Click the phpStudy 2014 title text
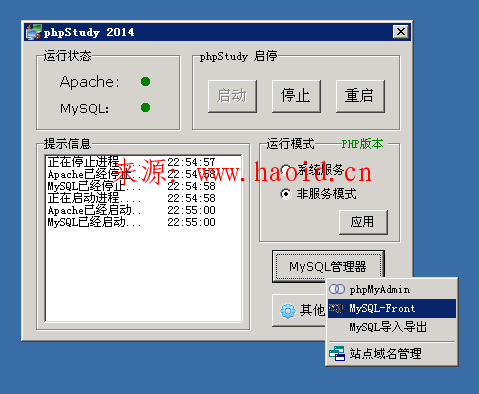 click(89, 32)
